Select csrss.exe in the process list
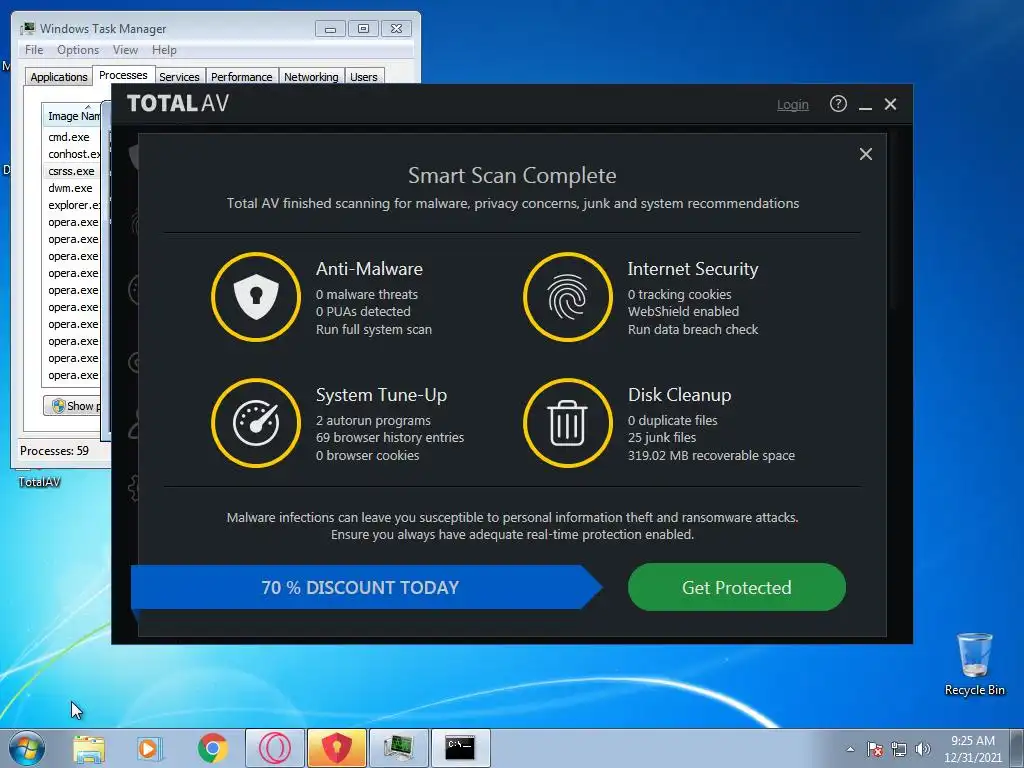1024x768 pixels. click(71, 171)
